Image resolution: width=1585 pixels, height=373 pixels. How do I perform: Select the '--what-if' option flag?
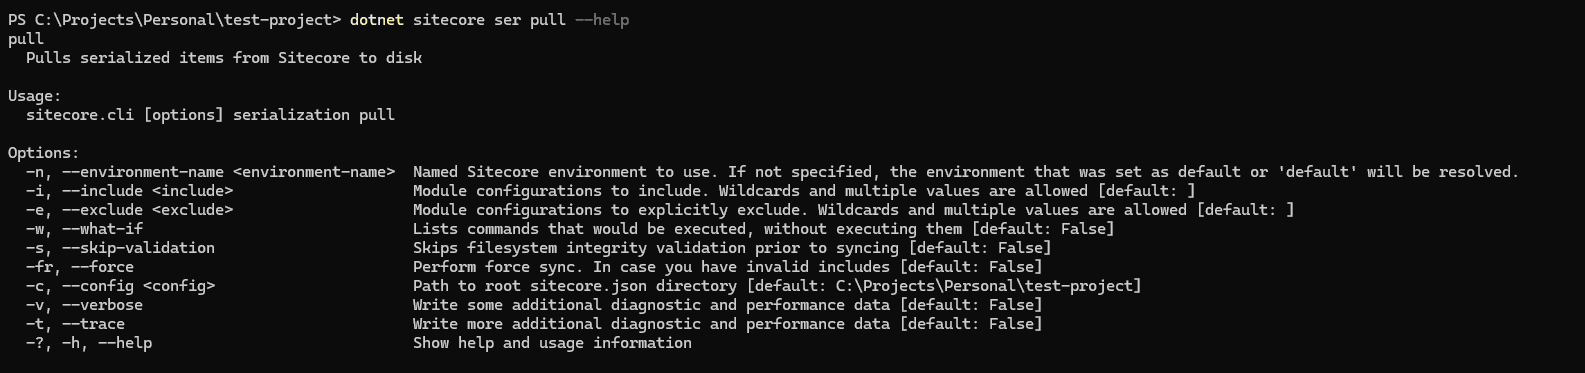pos(102,229)
